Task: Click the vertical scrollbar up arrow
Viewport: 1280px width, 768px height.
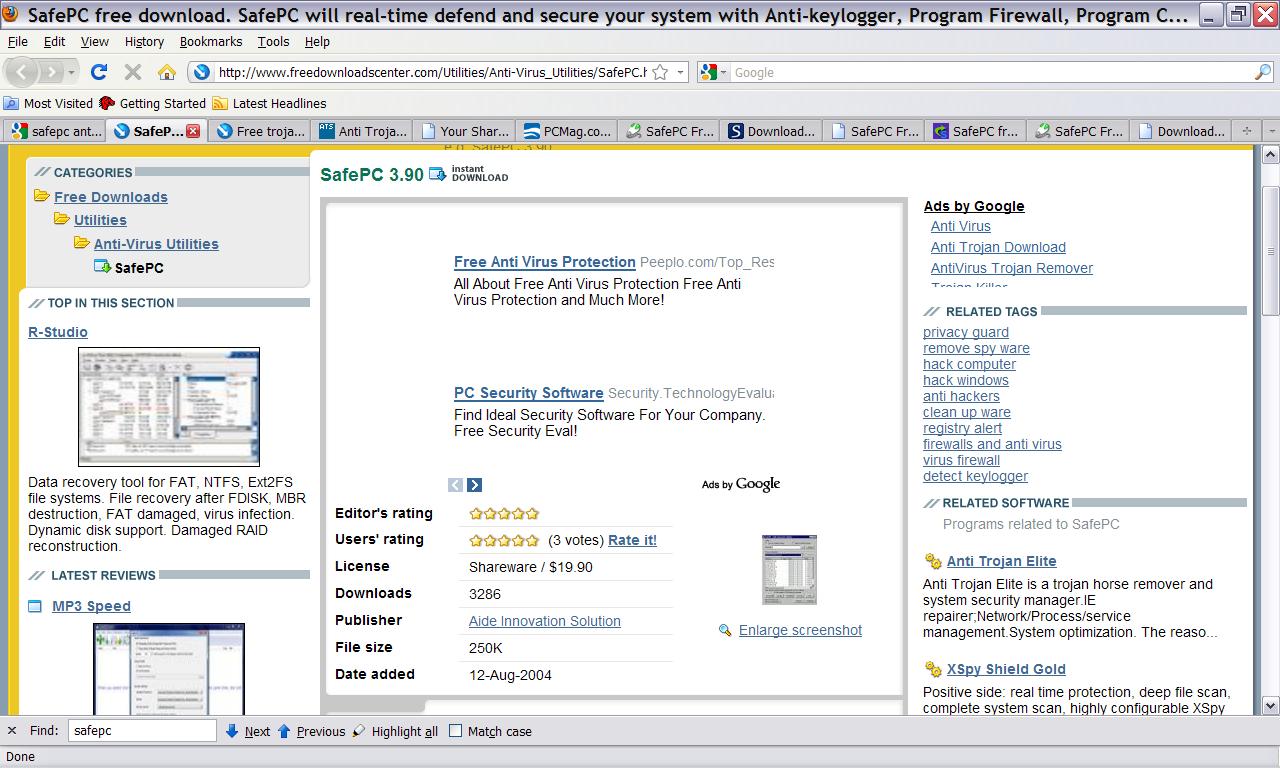Action: tap(1271, 154)
